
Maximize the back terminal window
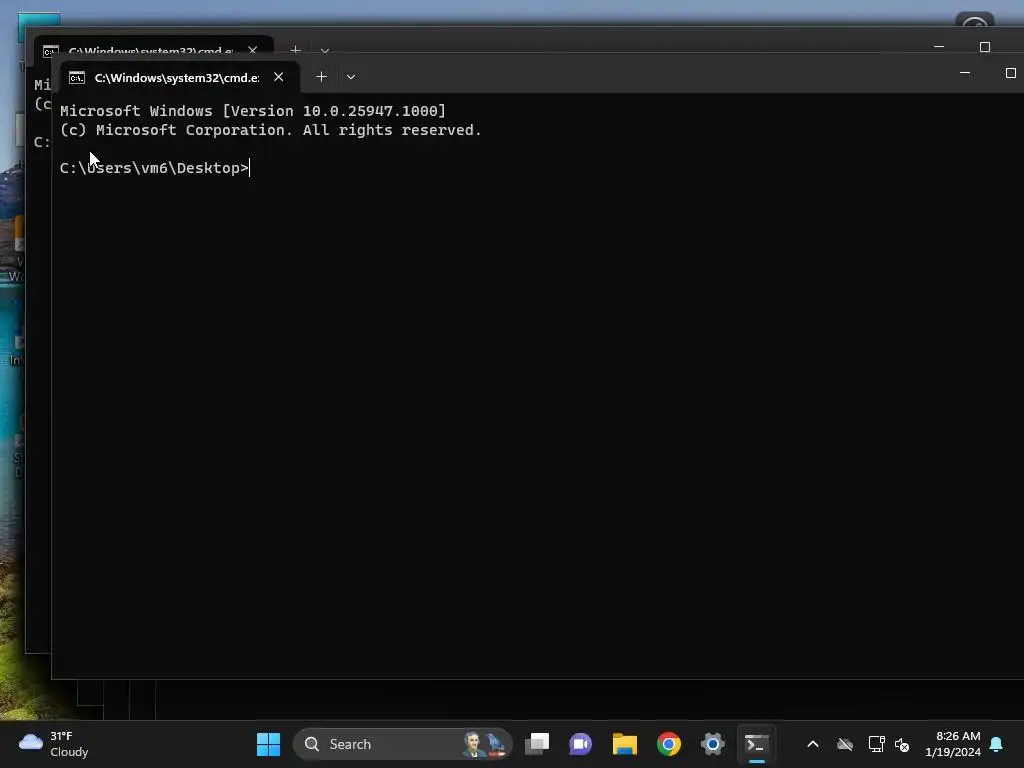(x=985, y=47)
